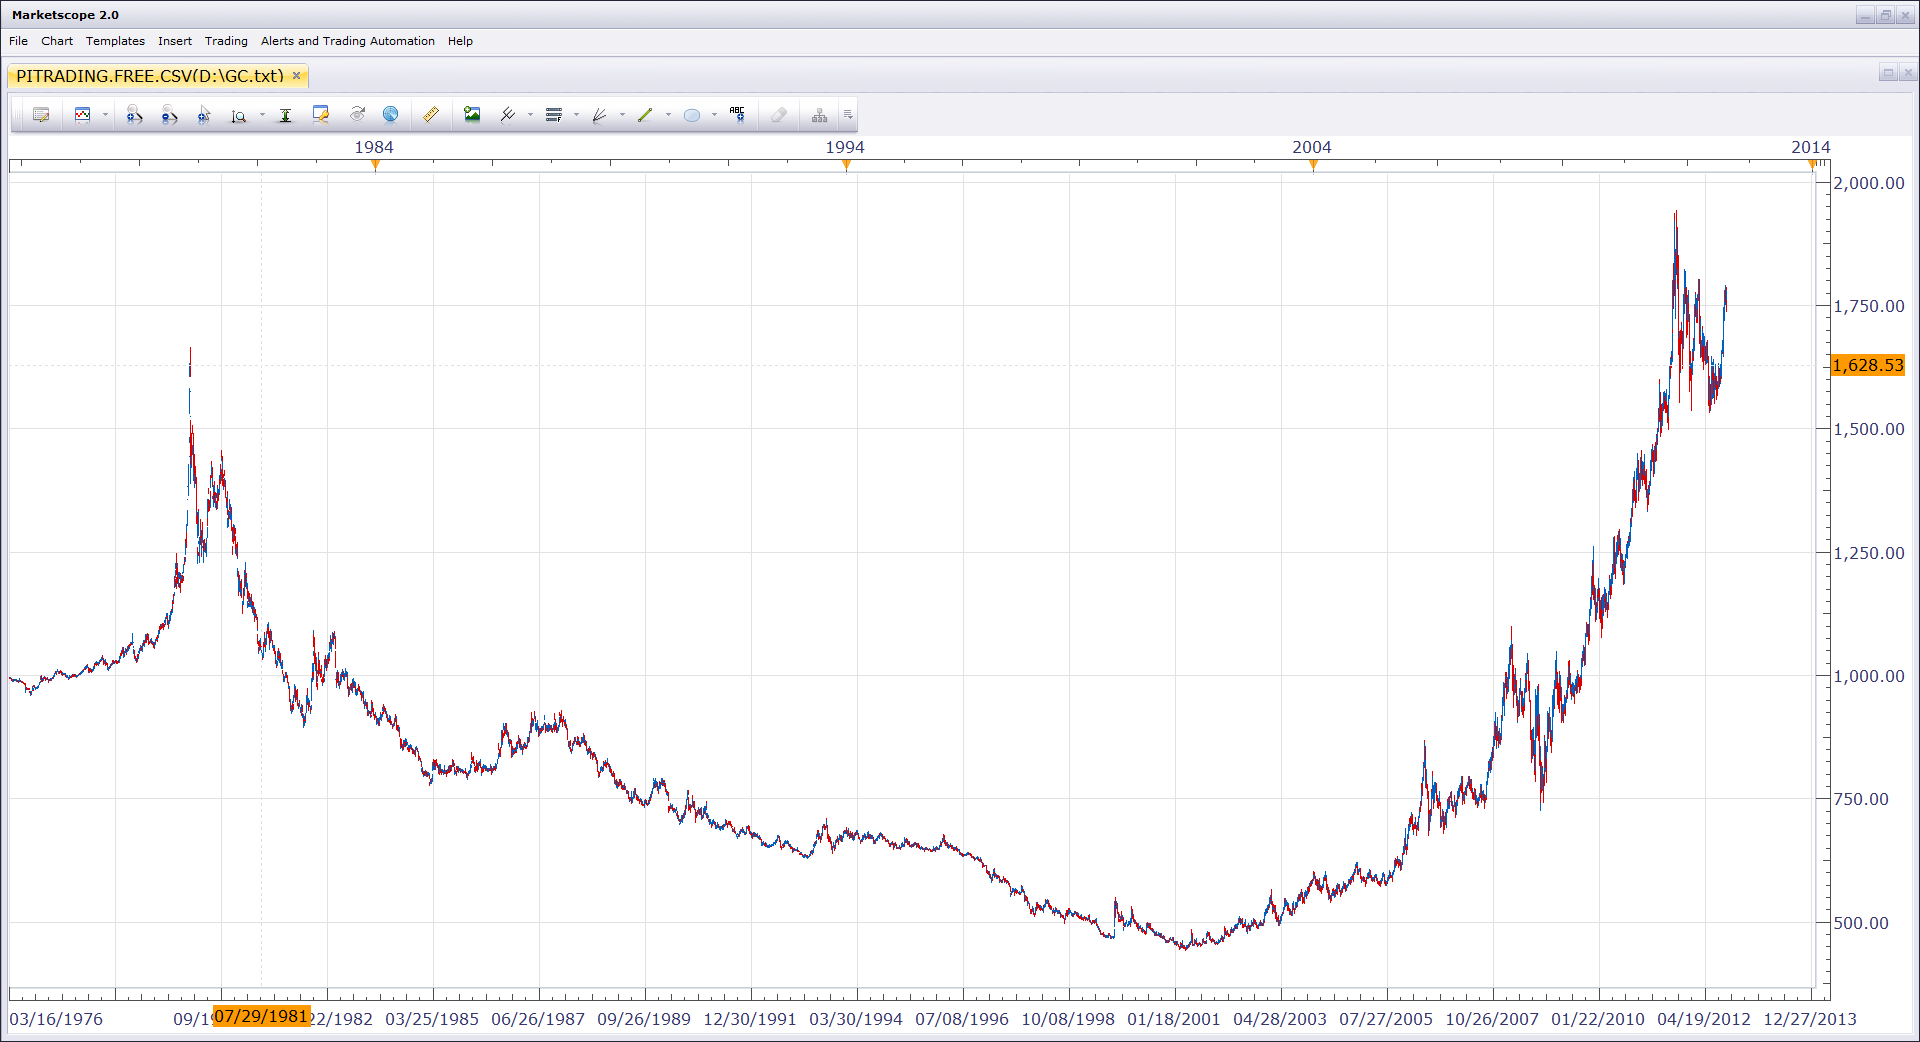Click the 12/30/1991 date axis label
Screen dimensions: 1920x1042
tap(750, 1019)
